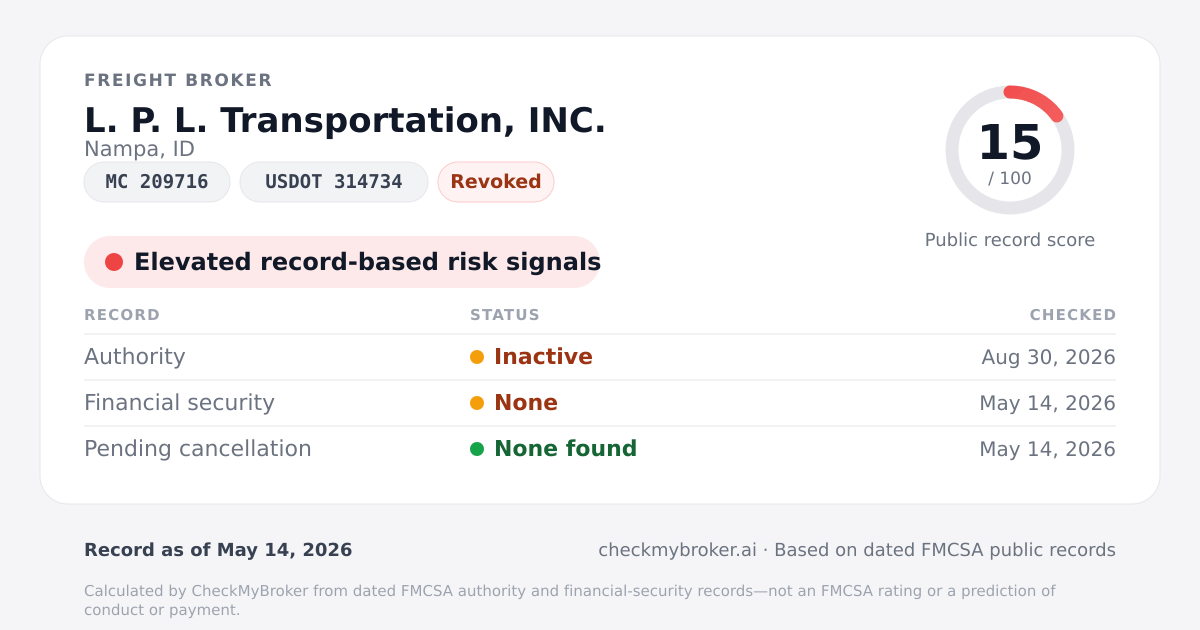Click the Aug 30, 2026 checked date
This screenshot has width=1200, height=630.
(x=1049, y=357)
